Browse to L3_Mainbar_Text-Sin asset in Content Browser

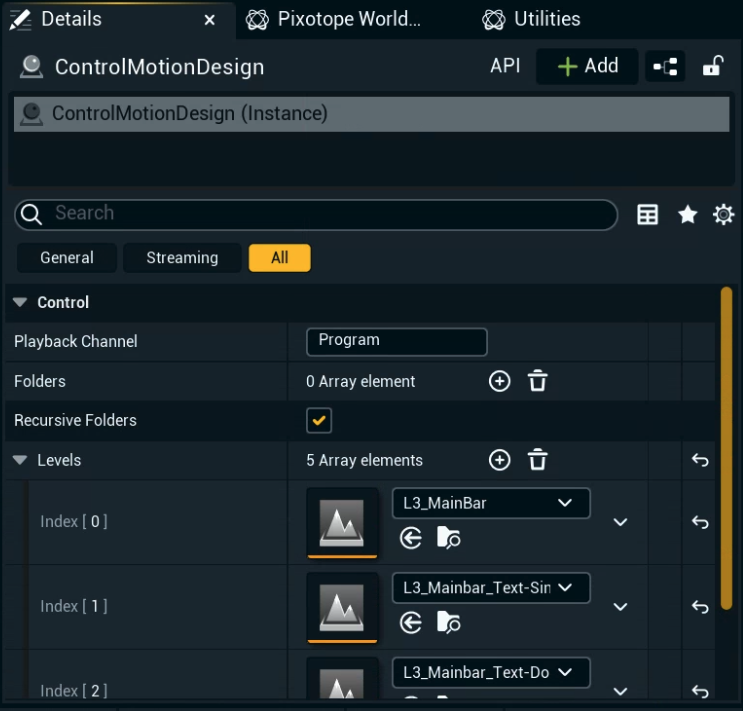[x=449, y=624]
